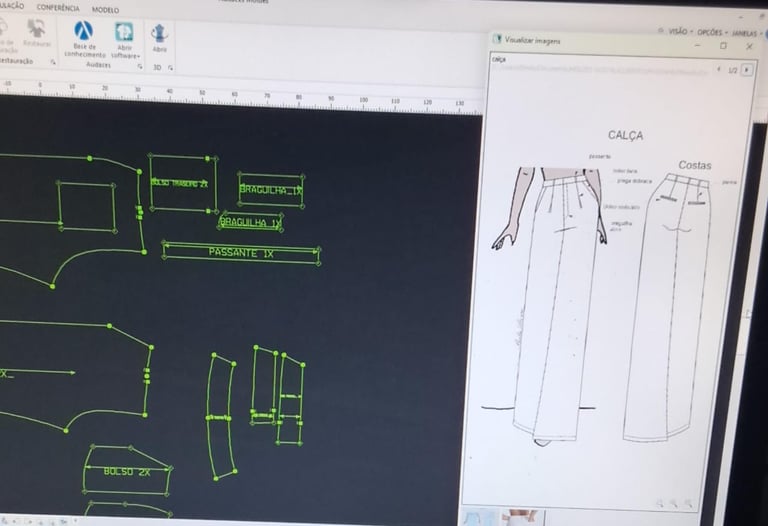Switch to the MODELO ribbon tab

pos(105,10)
